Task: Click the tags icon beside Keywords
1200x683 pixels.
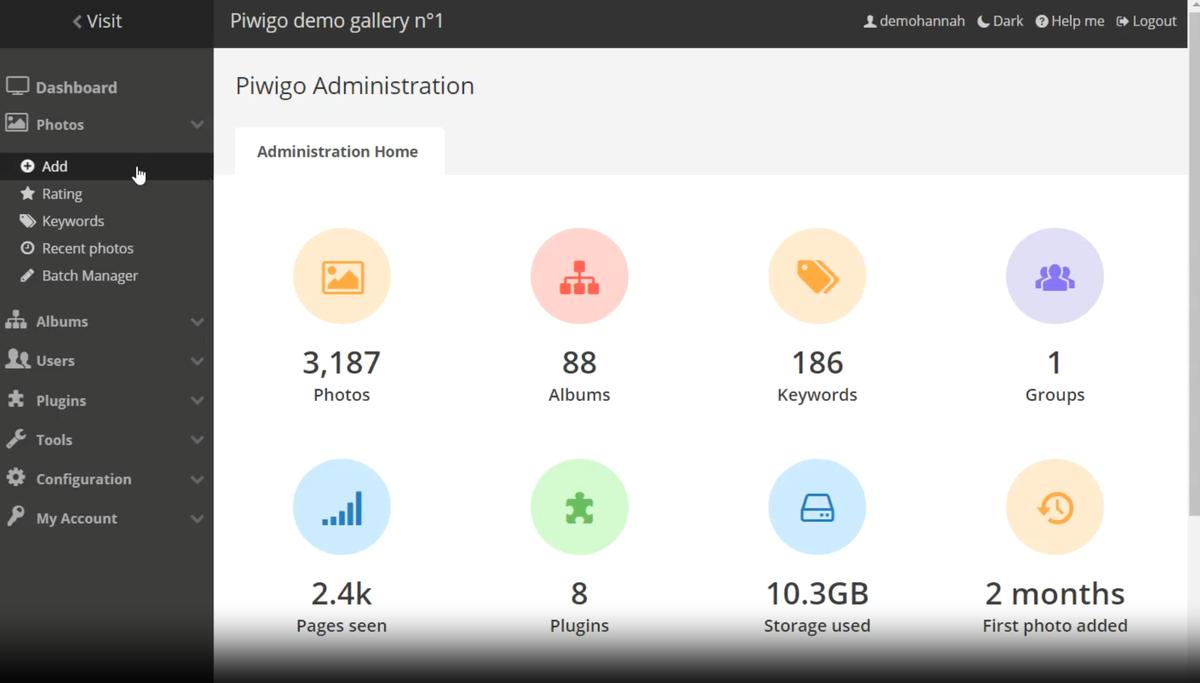Action: (x=28, y=221)
